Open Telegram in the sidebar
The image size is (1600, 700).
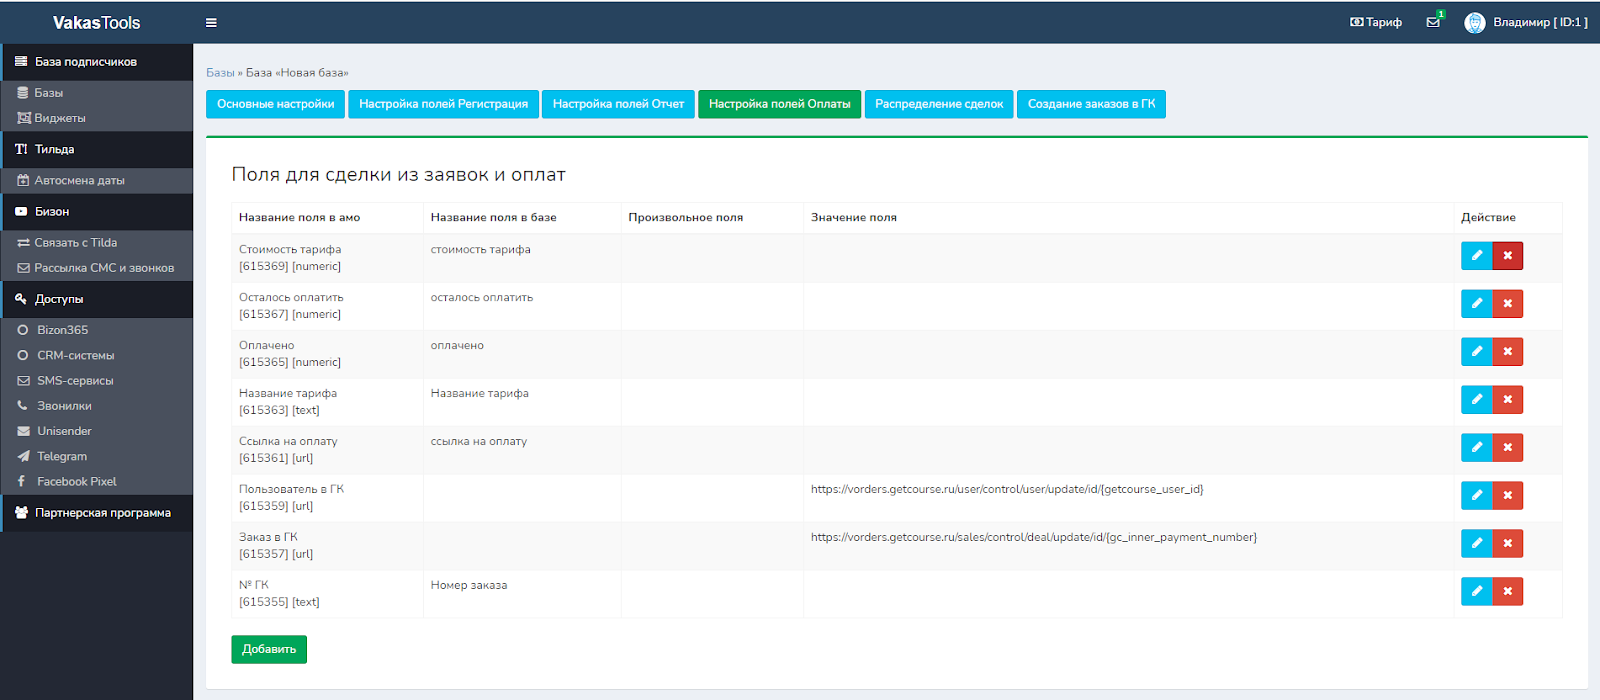62,456
